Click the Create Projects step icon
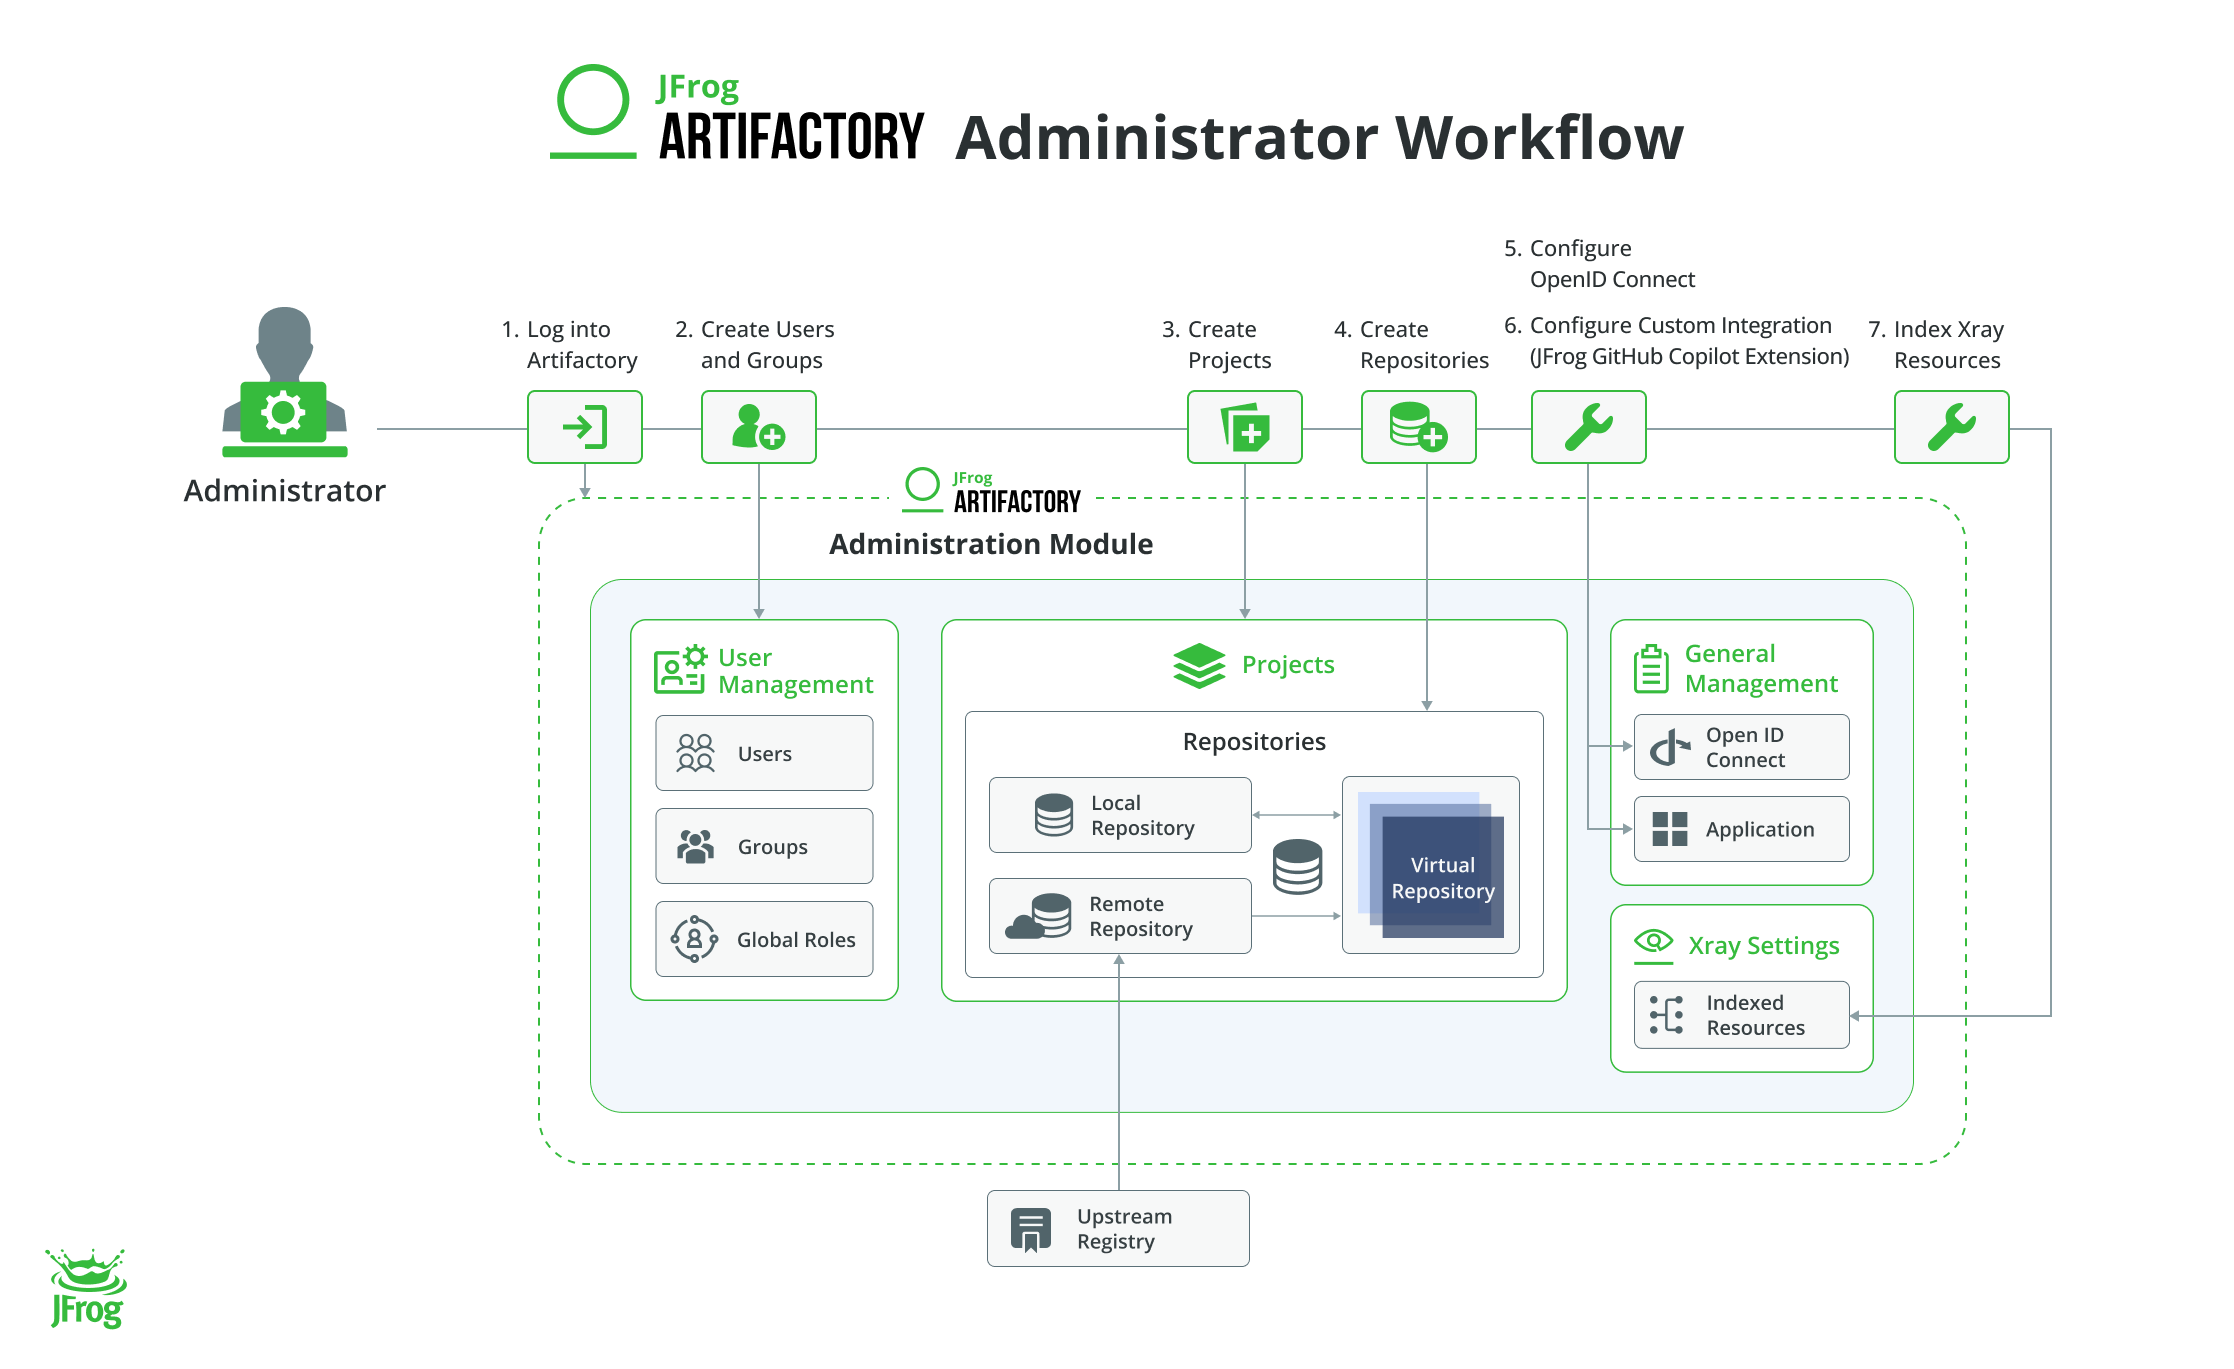This screenshot has height=1369, width=2234. 1244,427
